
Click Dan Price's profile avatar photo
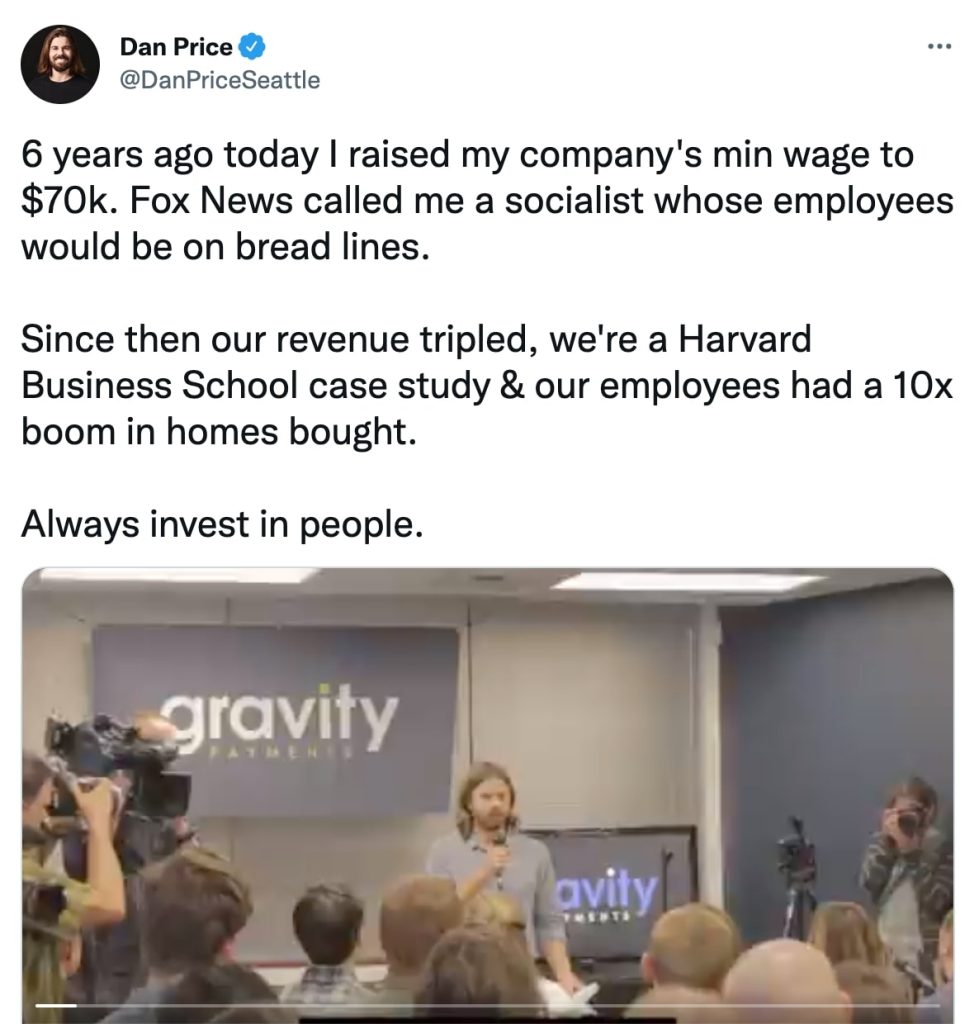[60, 64]
